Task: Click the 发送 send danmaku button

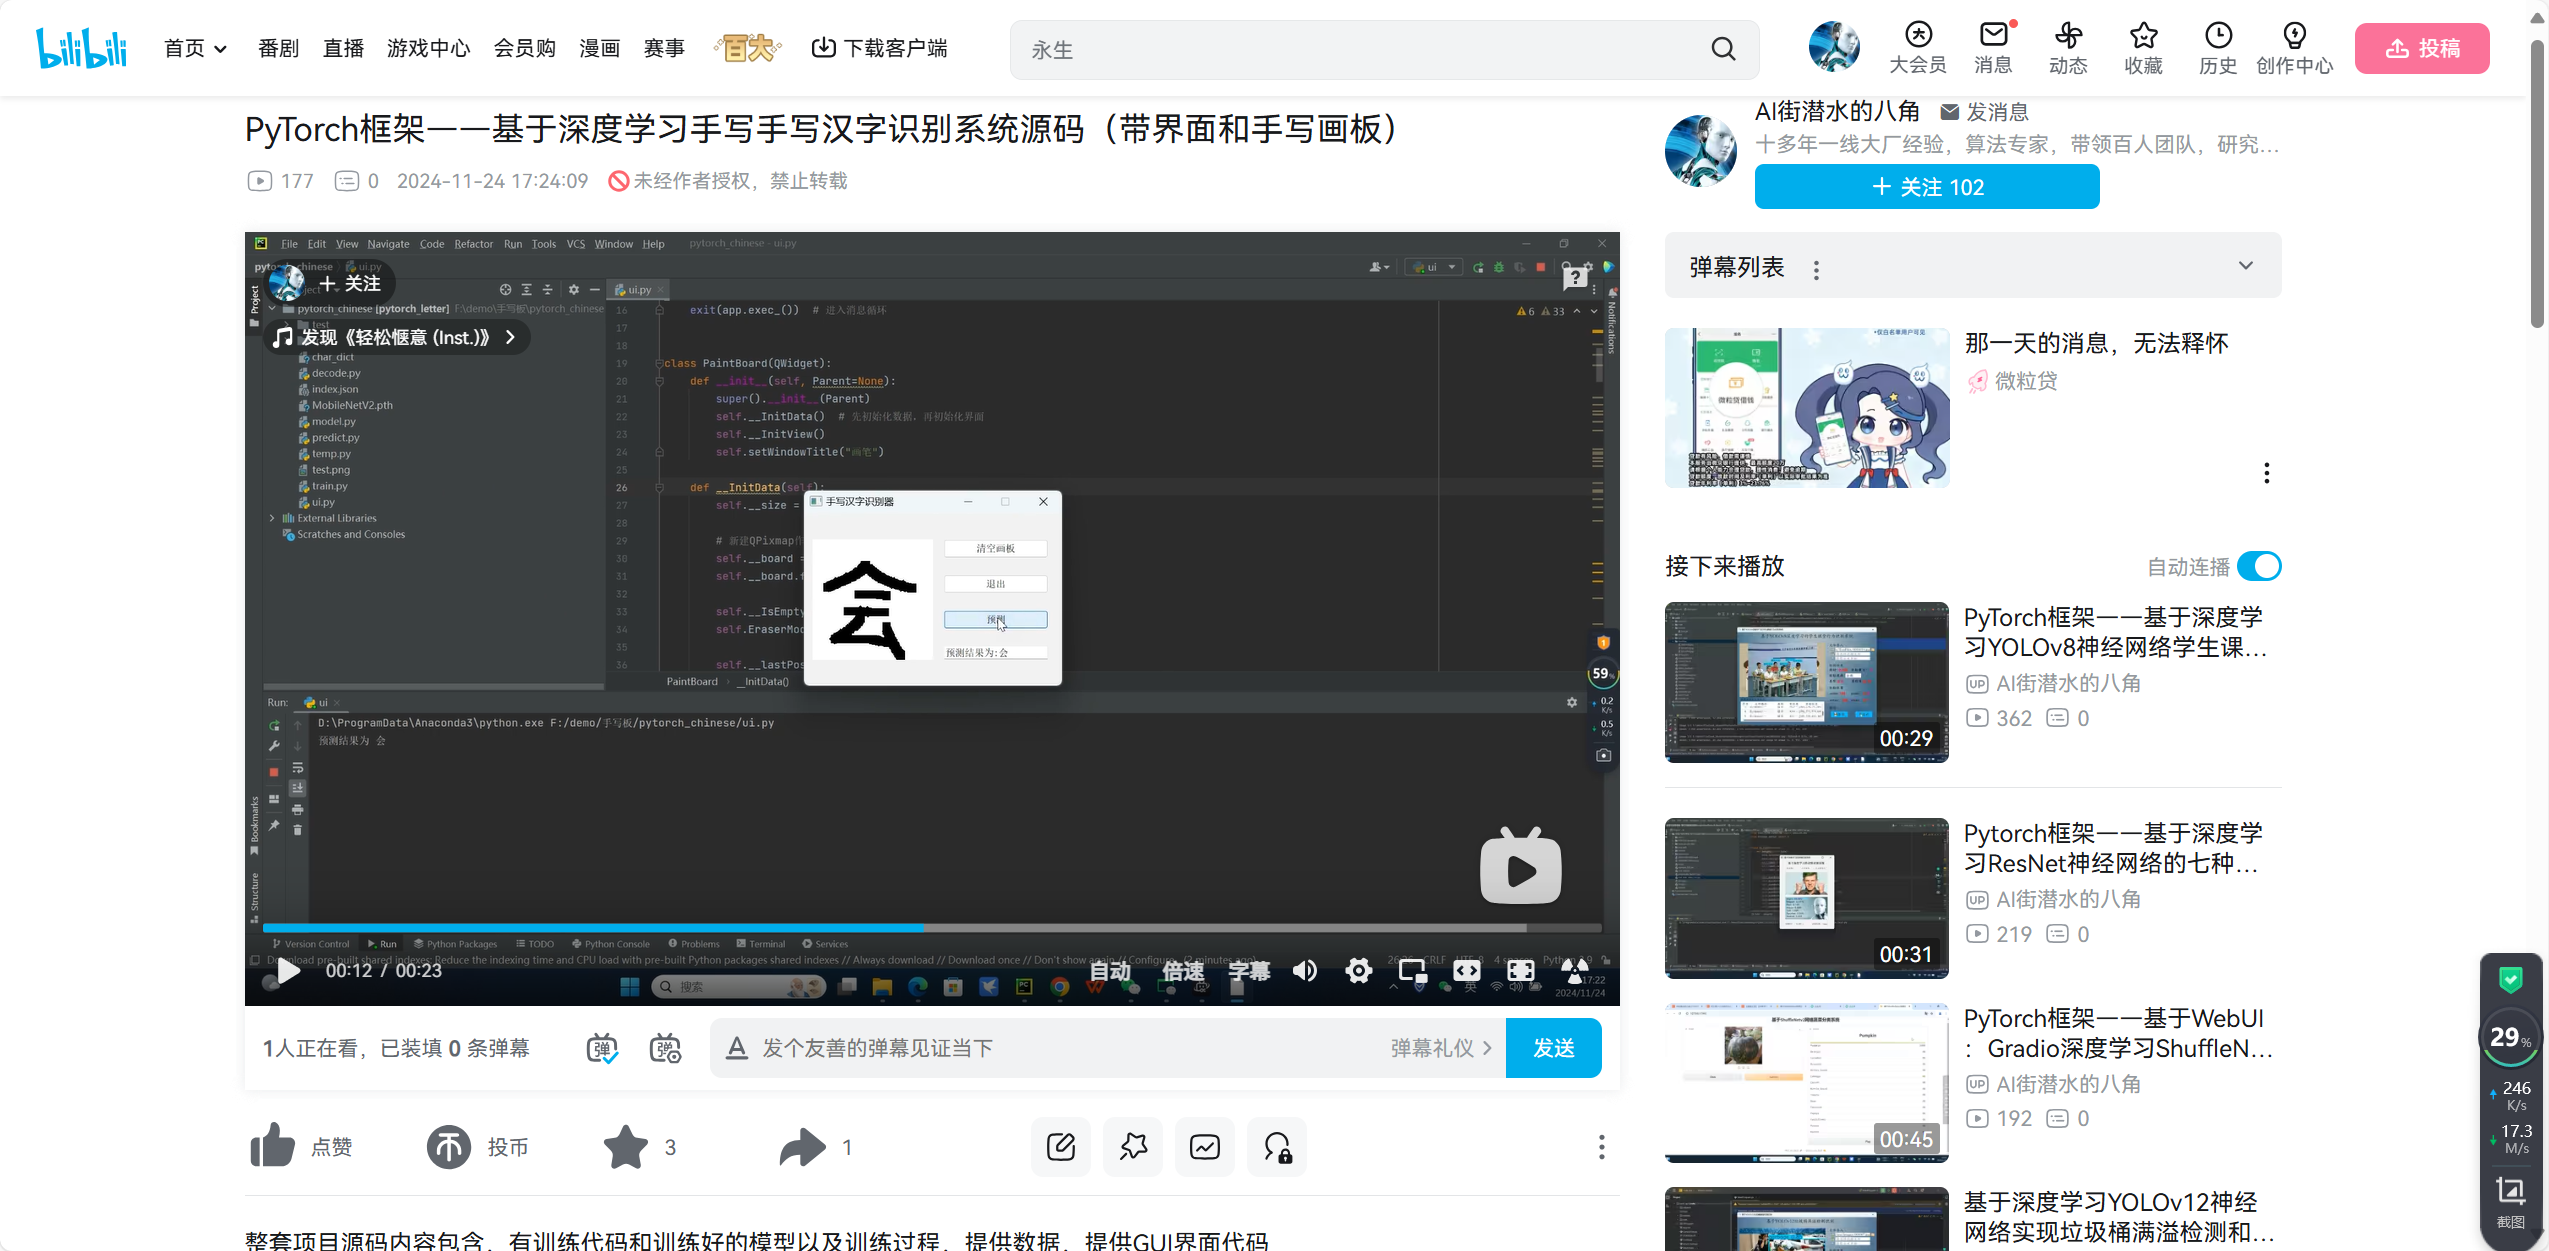Action: (1553, 1047)
